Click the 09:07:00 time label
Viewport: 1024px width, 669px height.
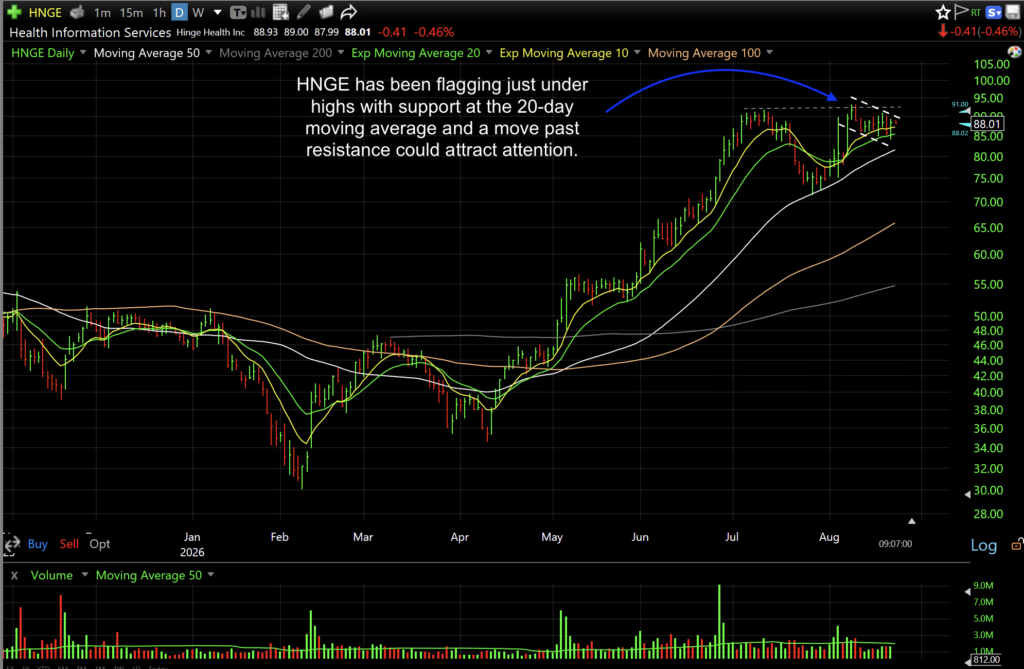point(895,544)
